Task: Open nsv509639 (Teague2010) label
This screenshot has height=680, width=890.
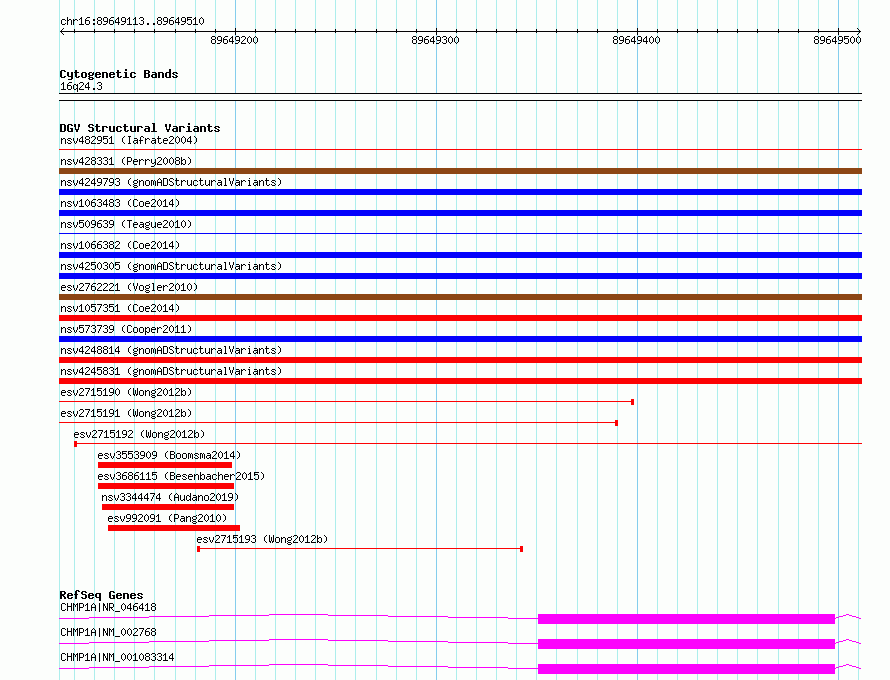Action: (x=126, y=224)
